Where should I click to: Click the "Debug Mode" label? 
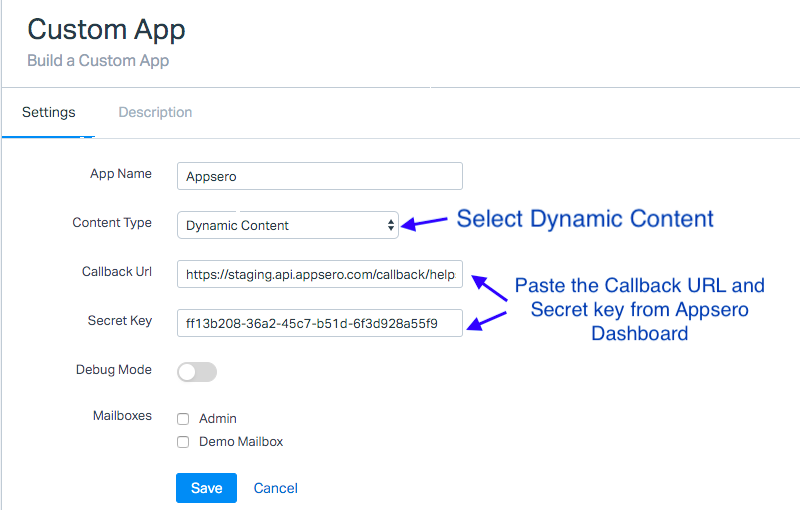tap(114, 369)
